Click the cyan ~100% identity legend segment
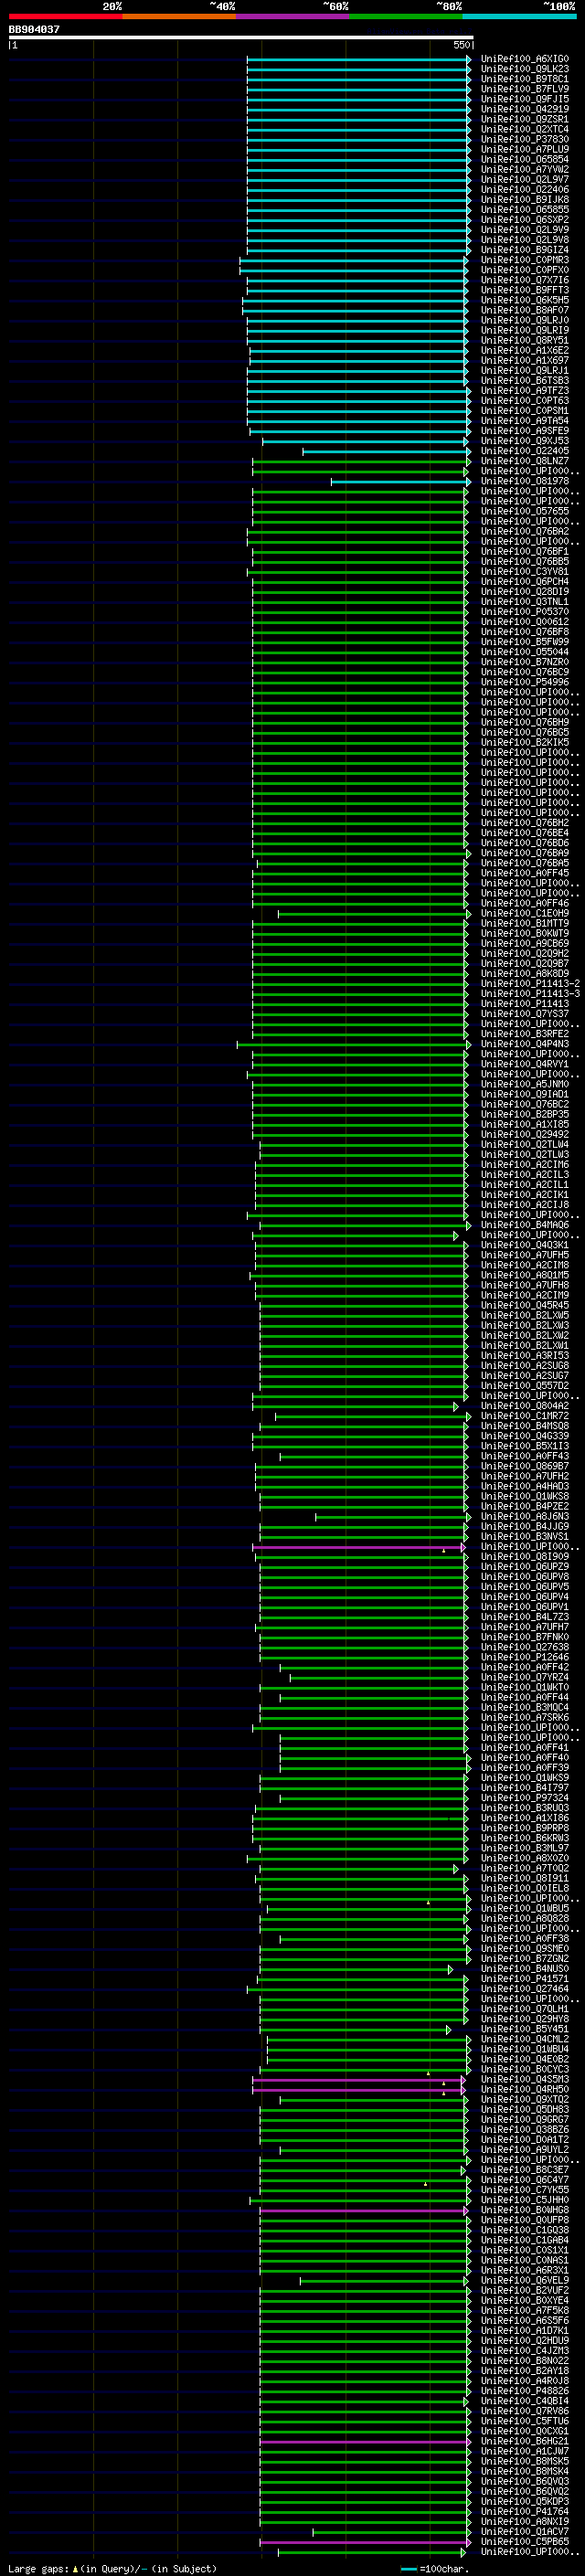The image size is (585, 2576). [x=519, y=16]
